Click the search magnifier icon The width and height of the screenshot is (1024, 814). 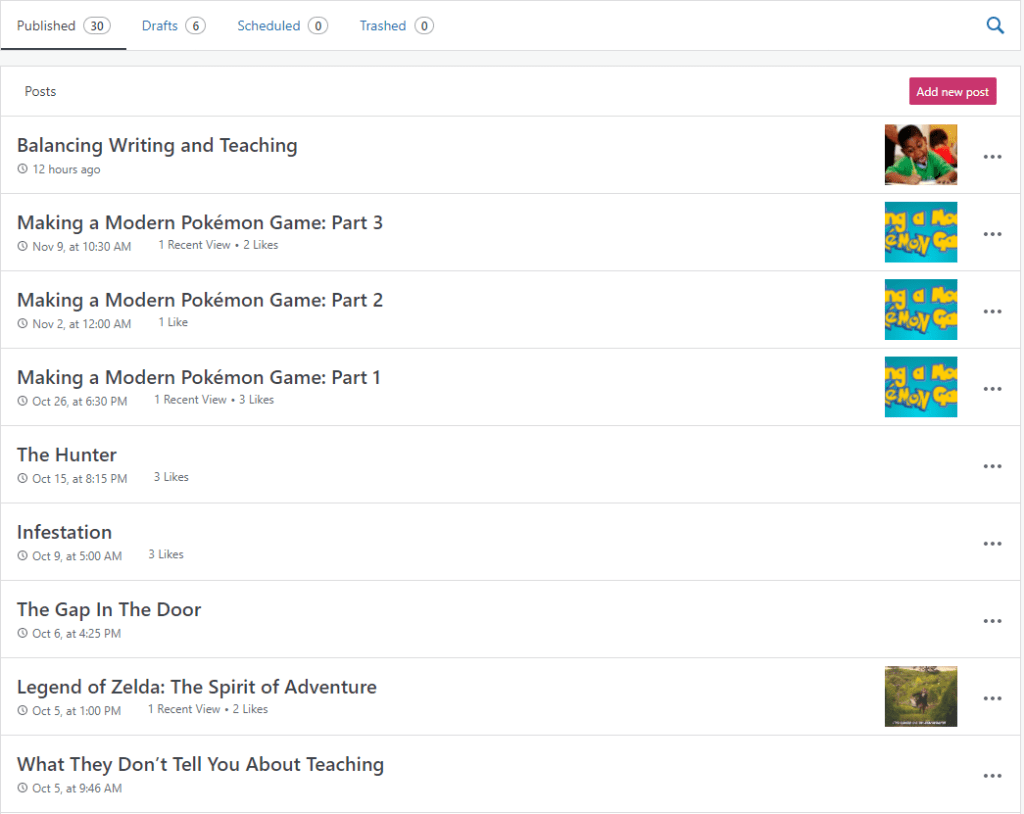tap(995, 26)
